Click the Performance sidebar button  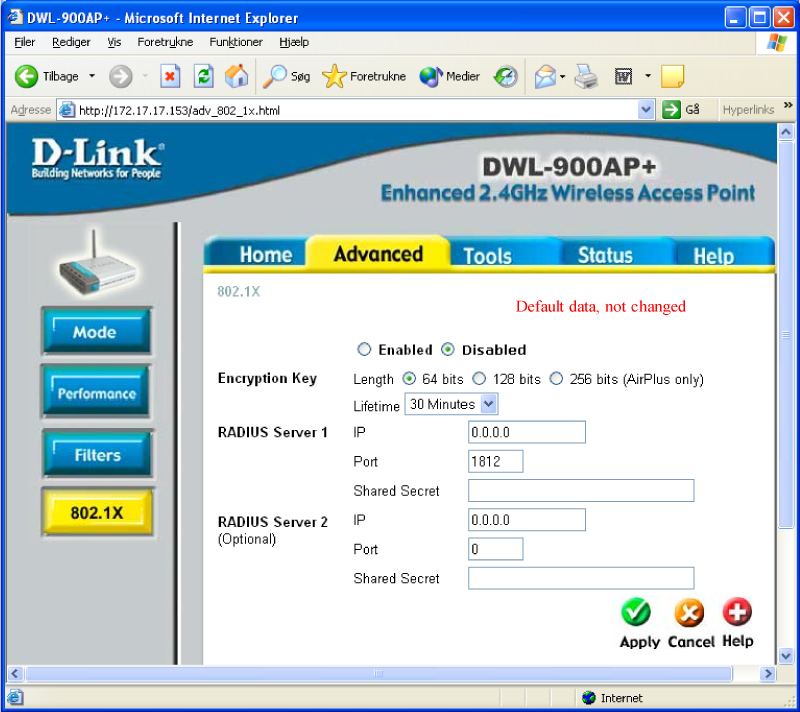(97, 393)
